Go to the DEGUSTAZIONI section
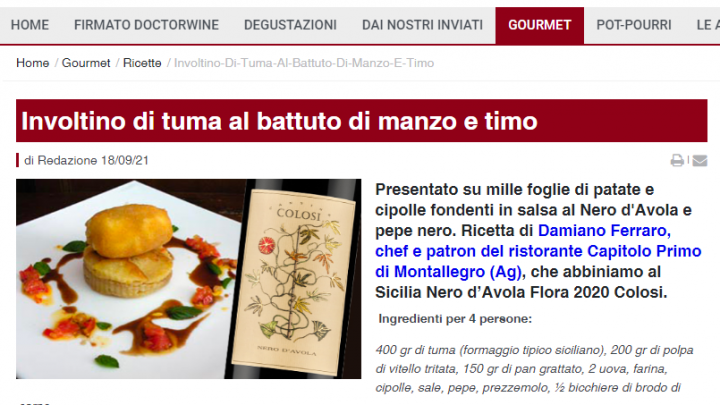Image resolution: width=720 pixels, height=405 pixels. [290, 25]
